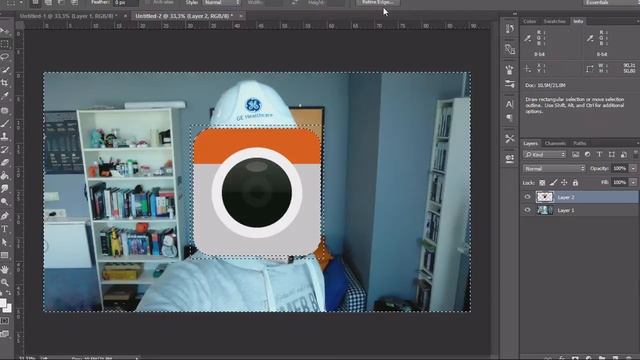Toggle lock all padlock icon
This screenshot has height=360, width=640.
(x=575, y=183)
